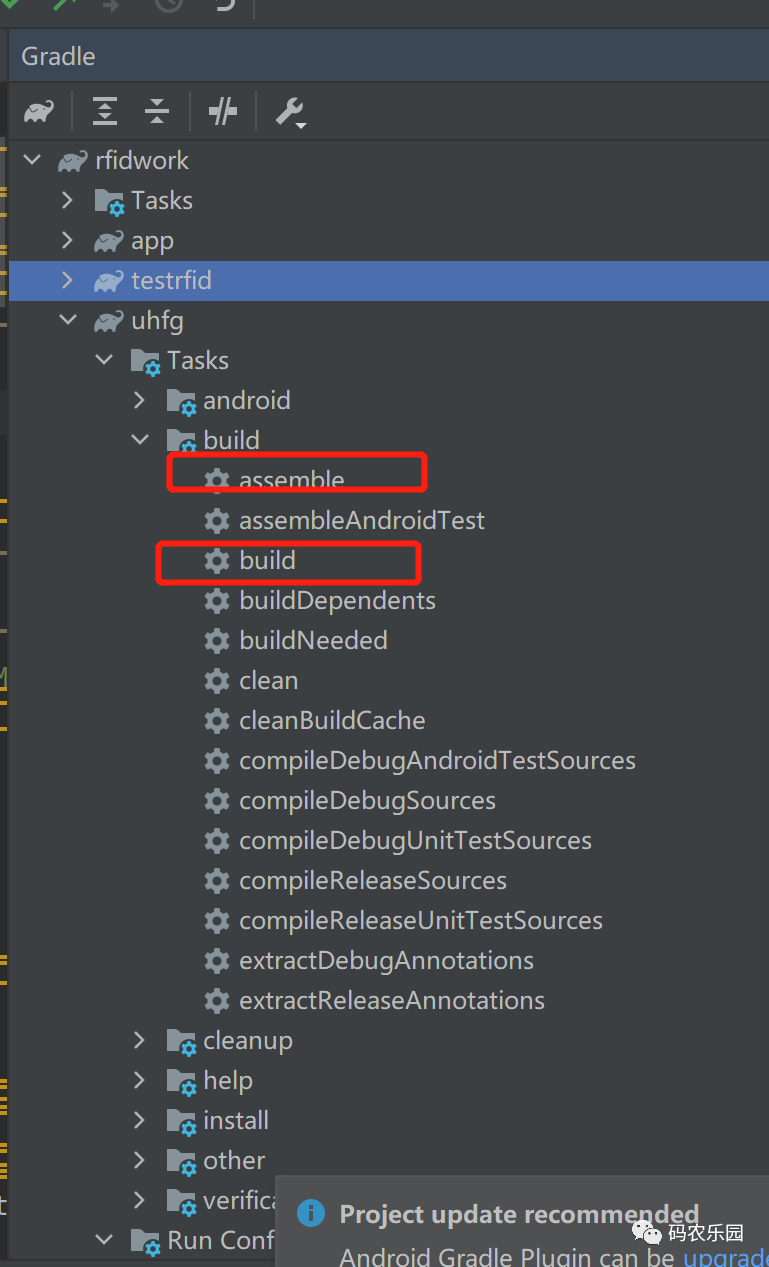Click the Gradle panel title tab
The image size is (769, 1267).
coord(59,57)
